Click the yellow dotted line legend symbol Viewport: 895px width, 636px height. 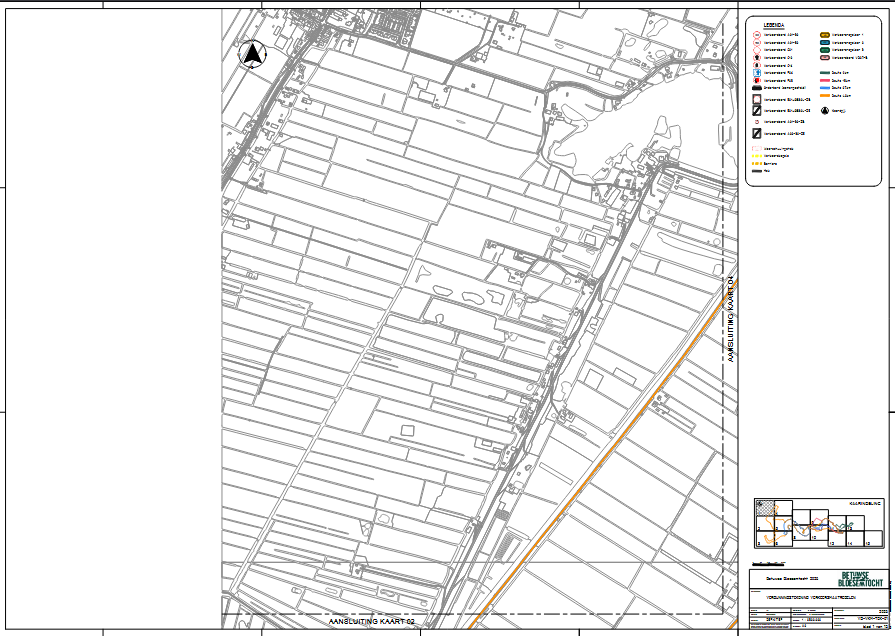757,155
